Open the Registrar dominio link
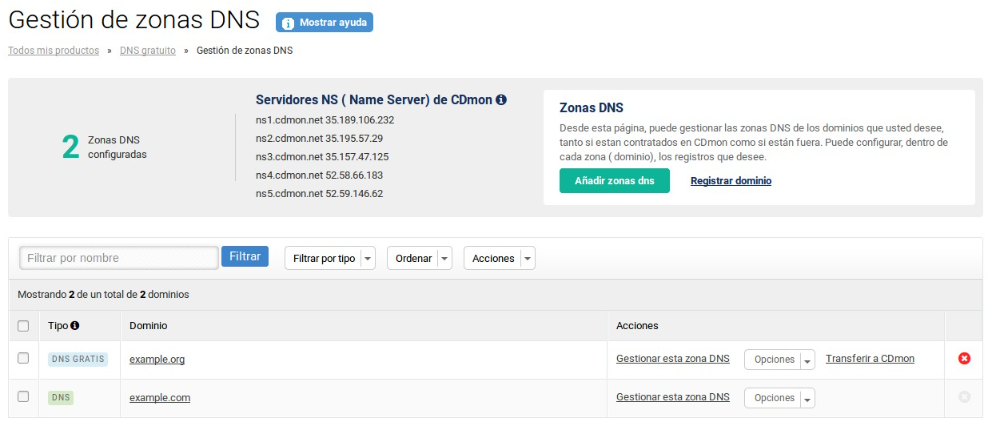 [x=730, y=181]
